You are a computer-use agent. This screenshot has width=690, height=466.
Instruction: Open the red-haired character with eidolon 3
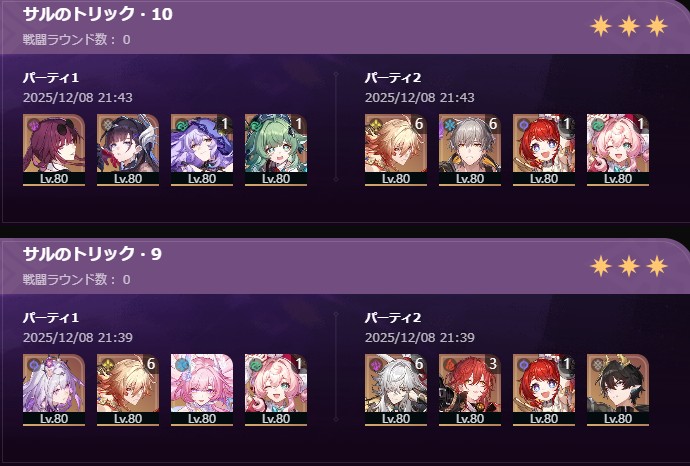tap(470, 389)
